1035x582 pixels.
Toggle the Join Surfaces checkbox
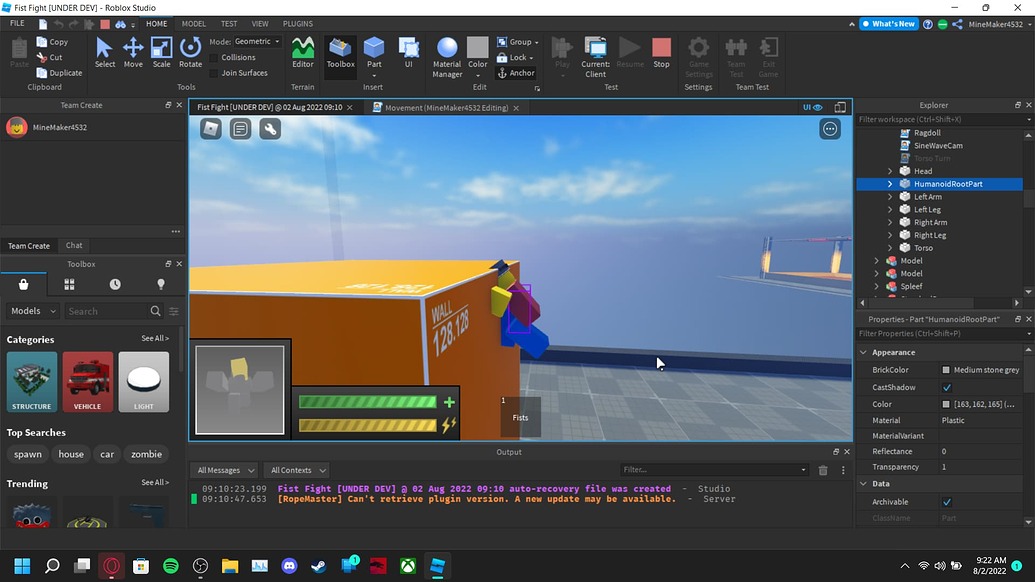click(x=215, y=73)
